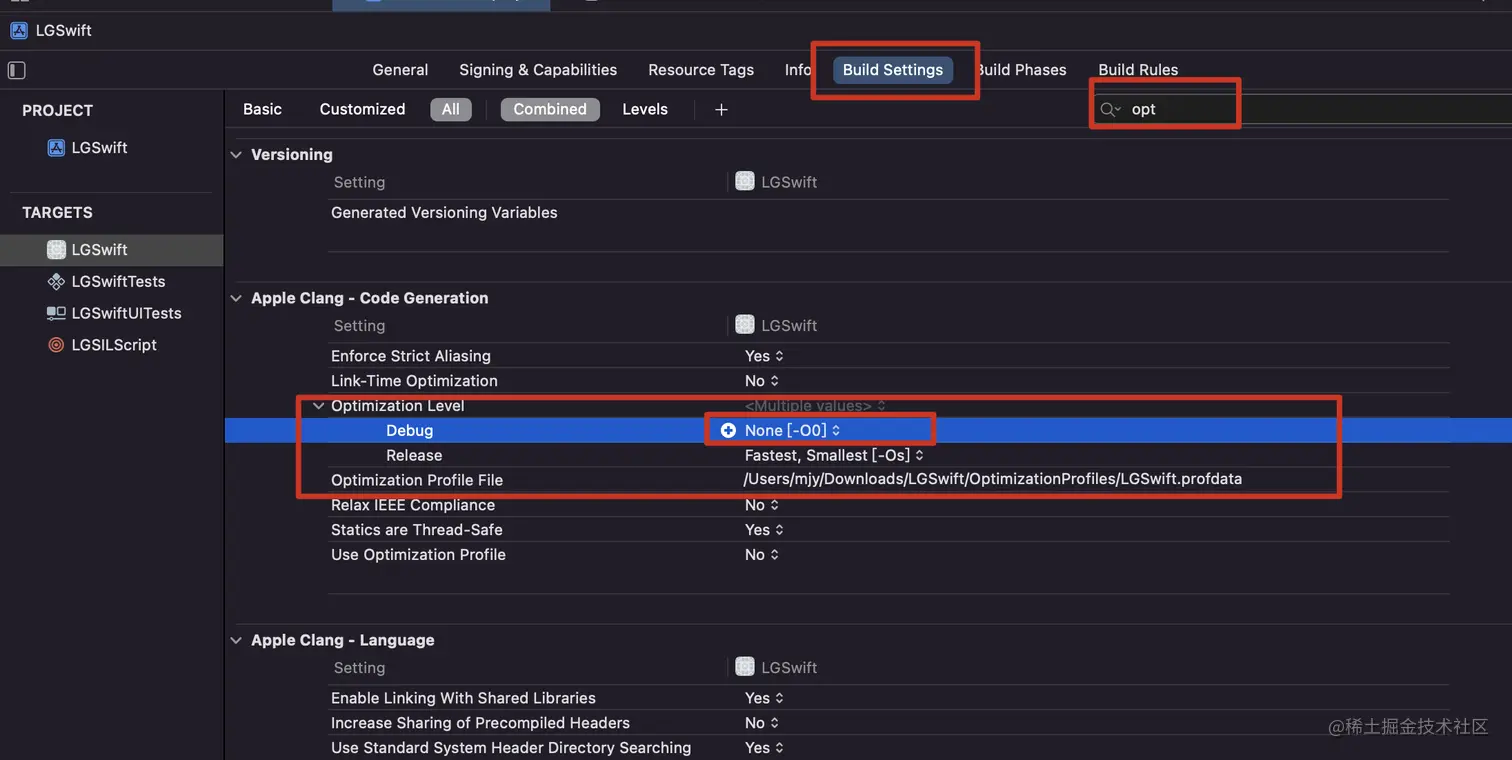Switch to Build Settings tab

[x=893, y=70]
